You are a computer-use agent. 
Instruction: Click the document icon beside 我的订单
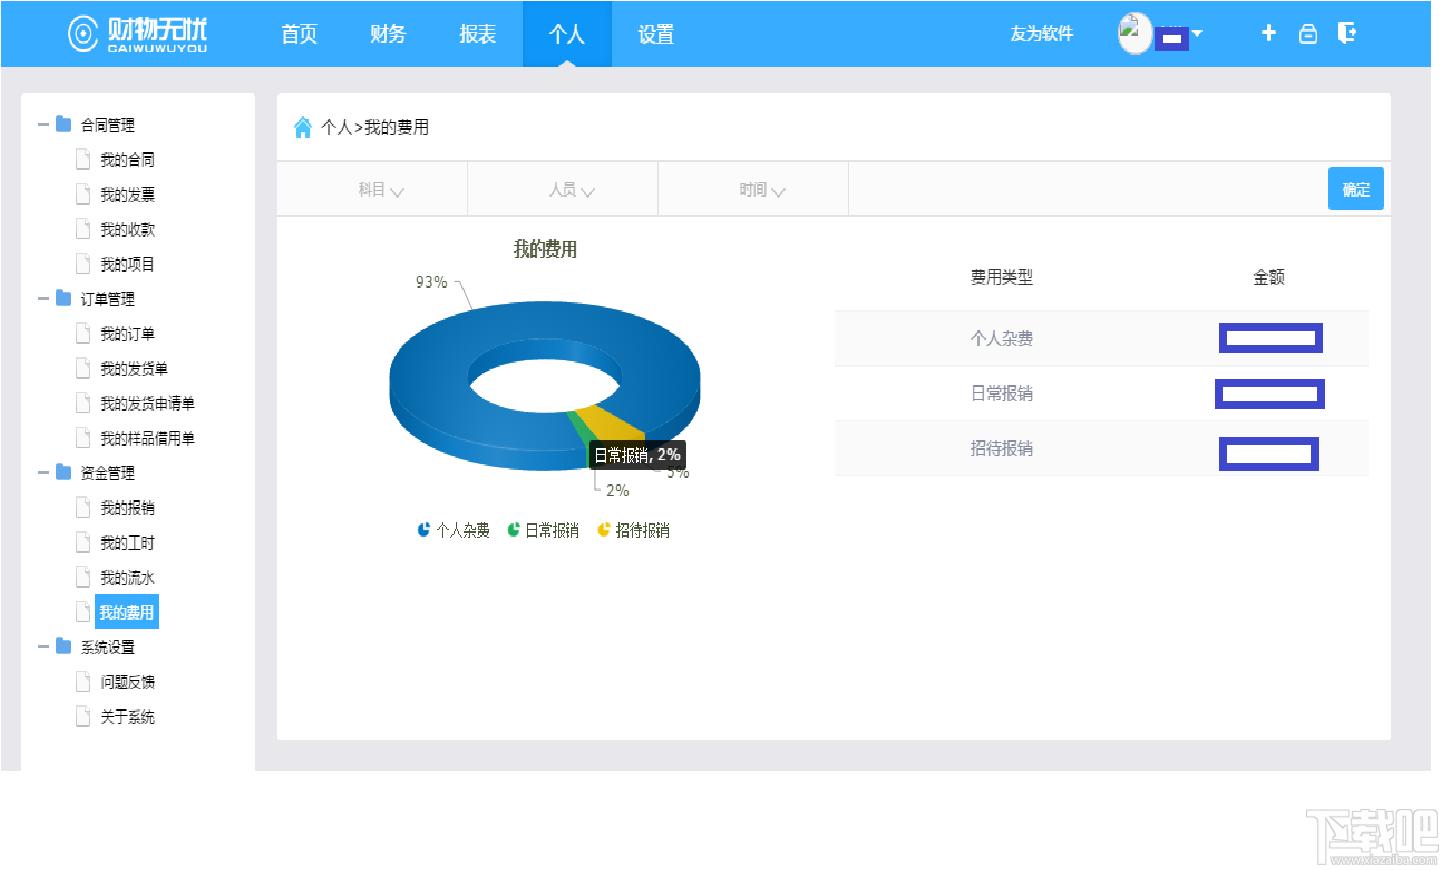pyautogui.click(x=84, y=333)
